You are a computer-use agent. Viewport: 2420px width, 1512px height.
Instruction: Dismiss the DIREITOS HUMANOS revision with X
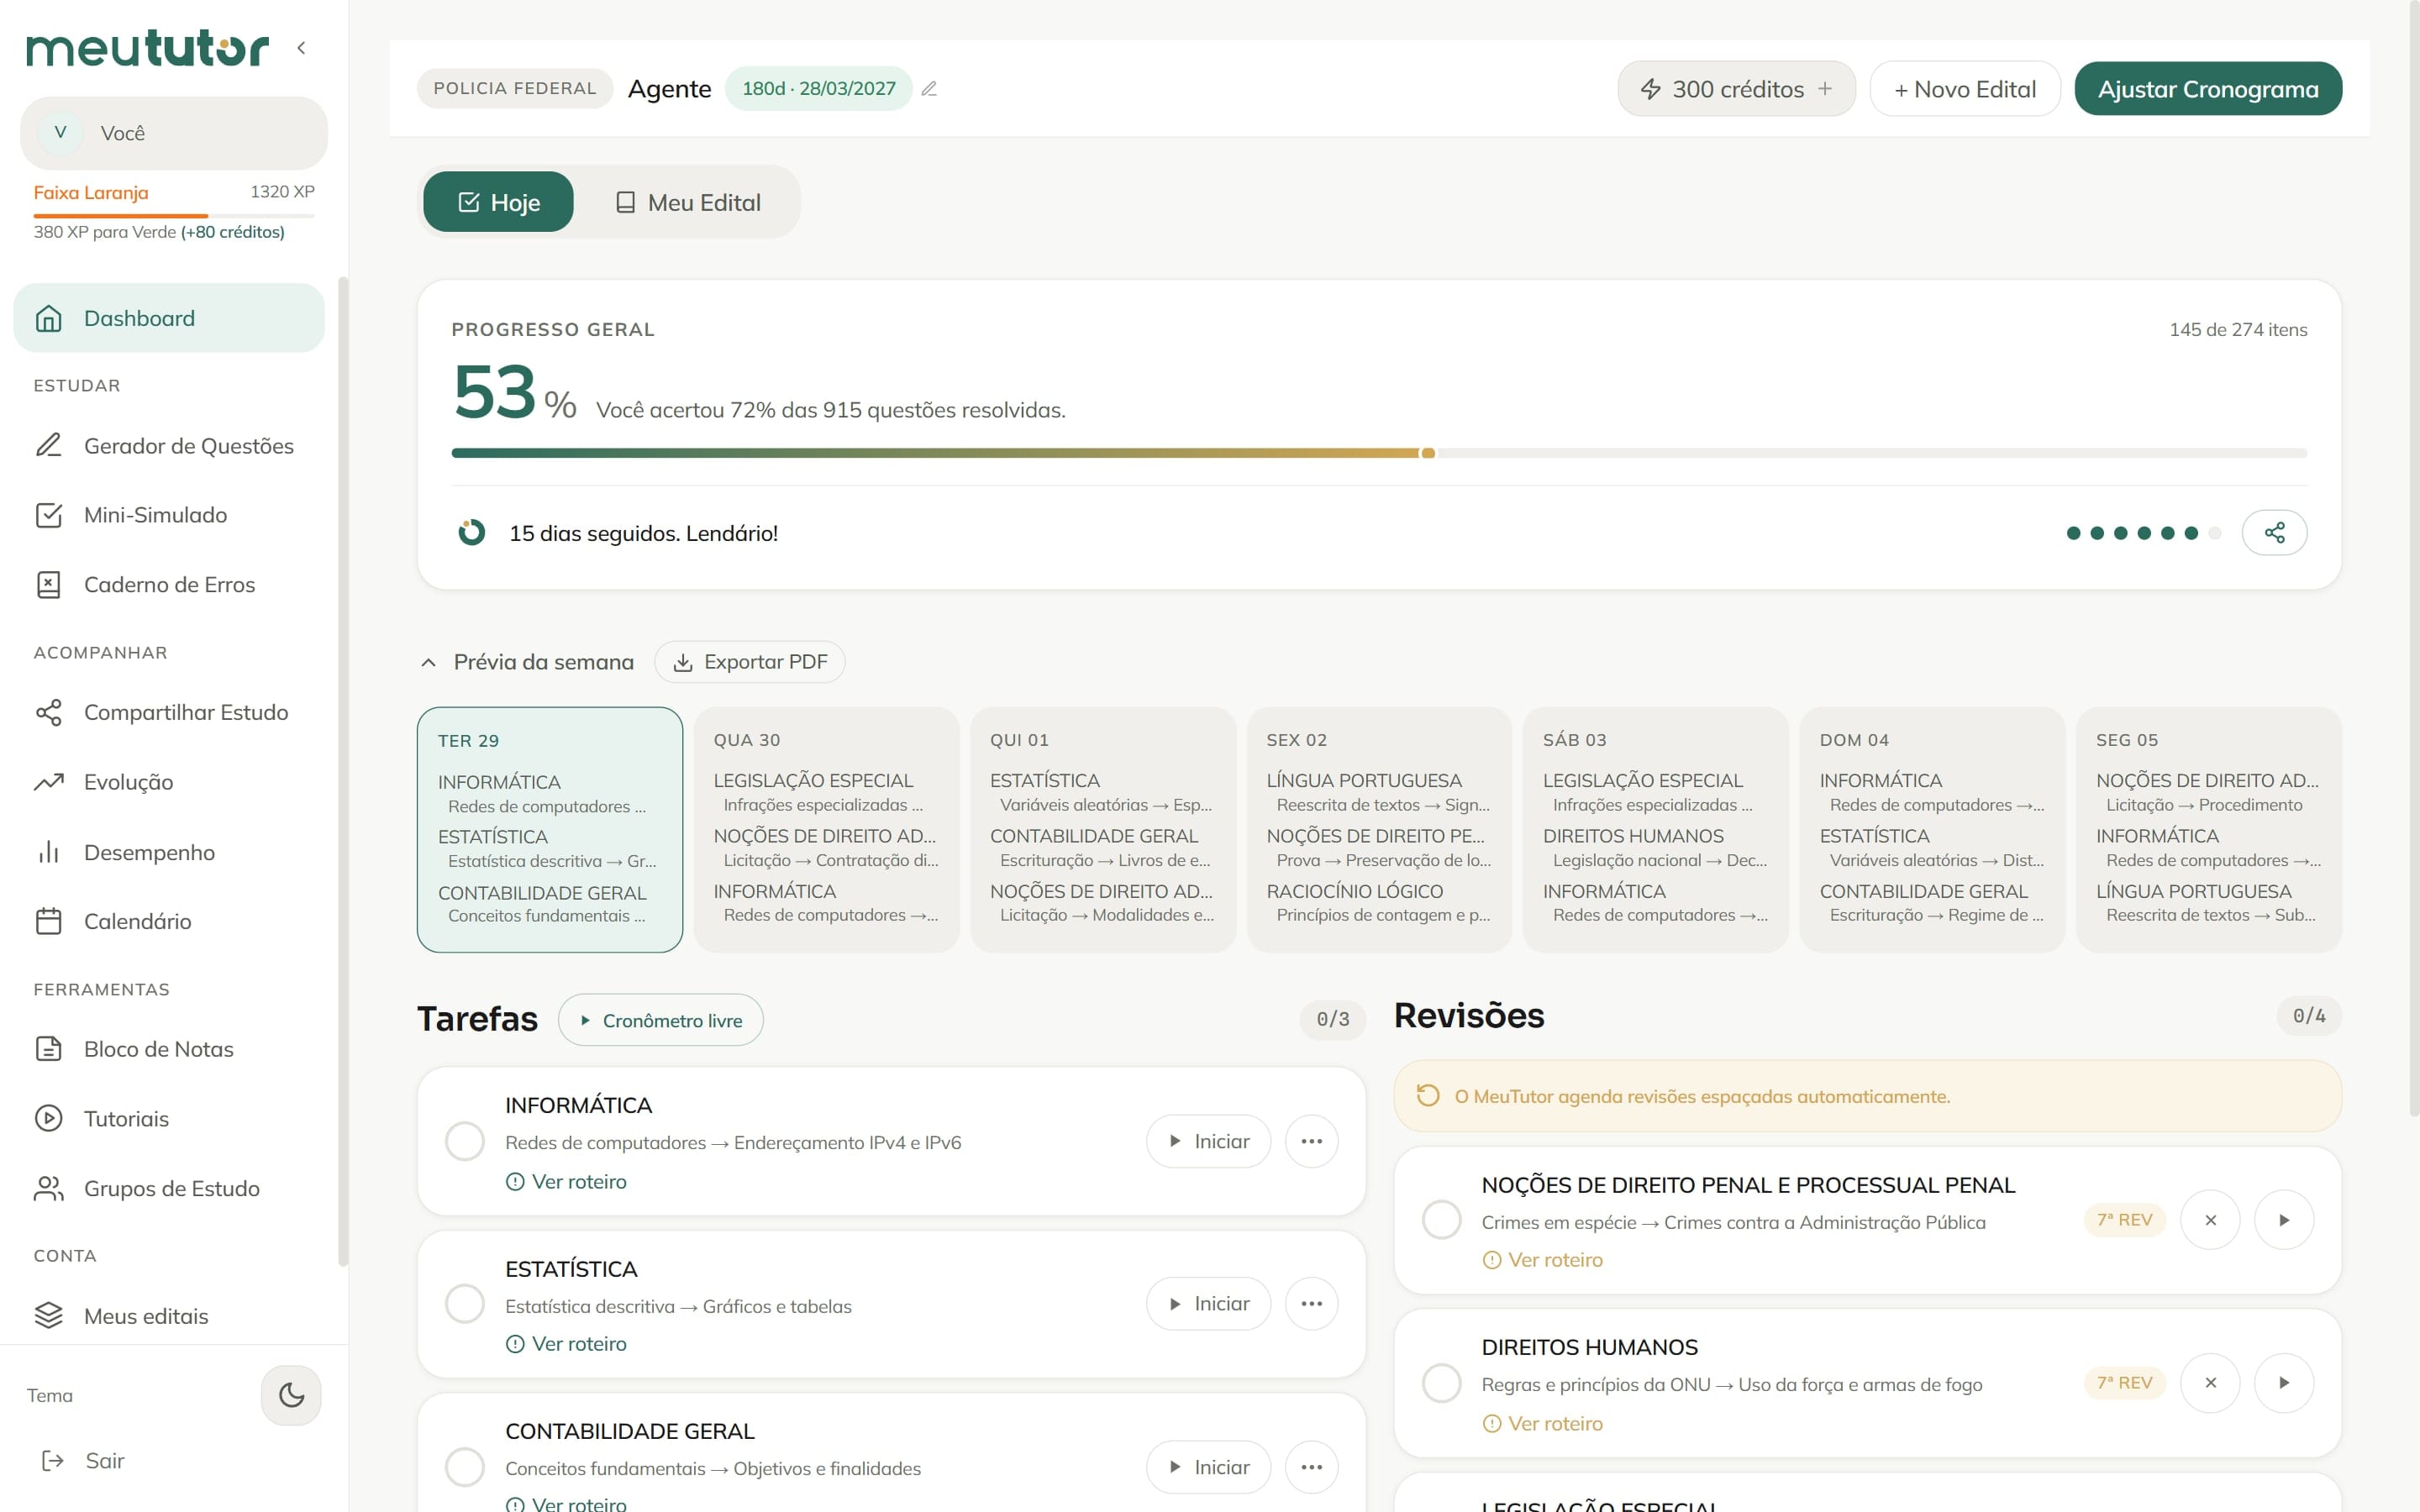pos(2210,1382)
